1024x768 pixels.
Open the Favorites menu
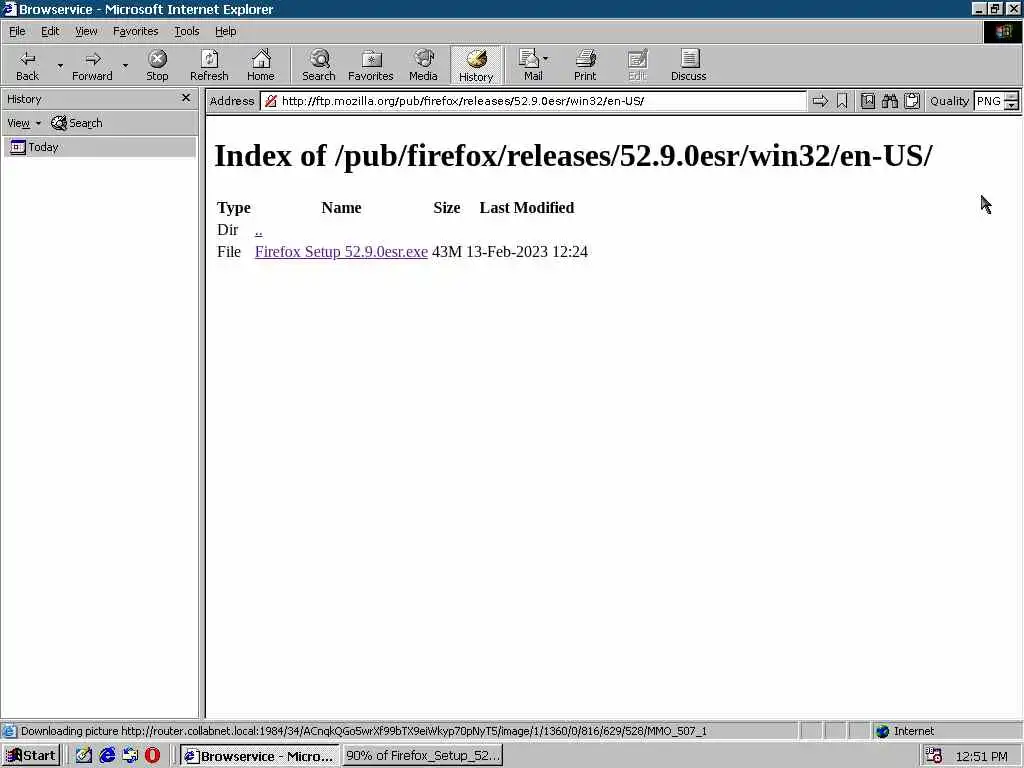point(135,31)
